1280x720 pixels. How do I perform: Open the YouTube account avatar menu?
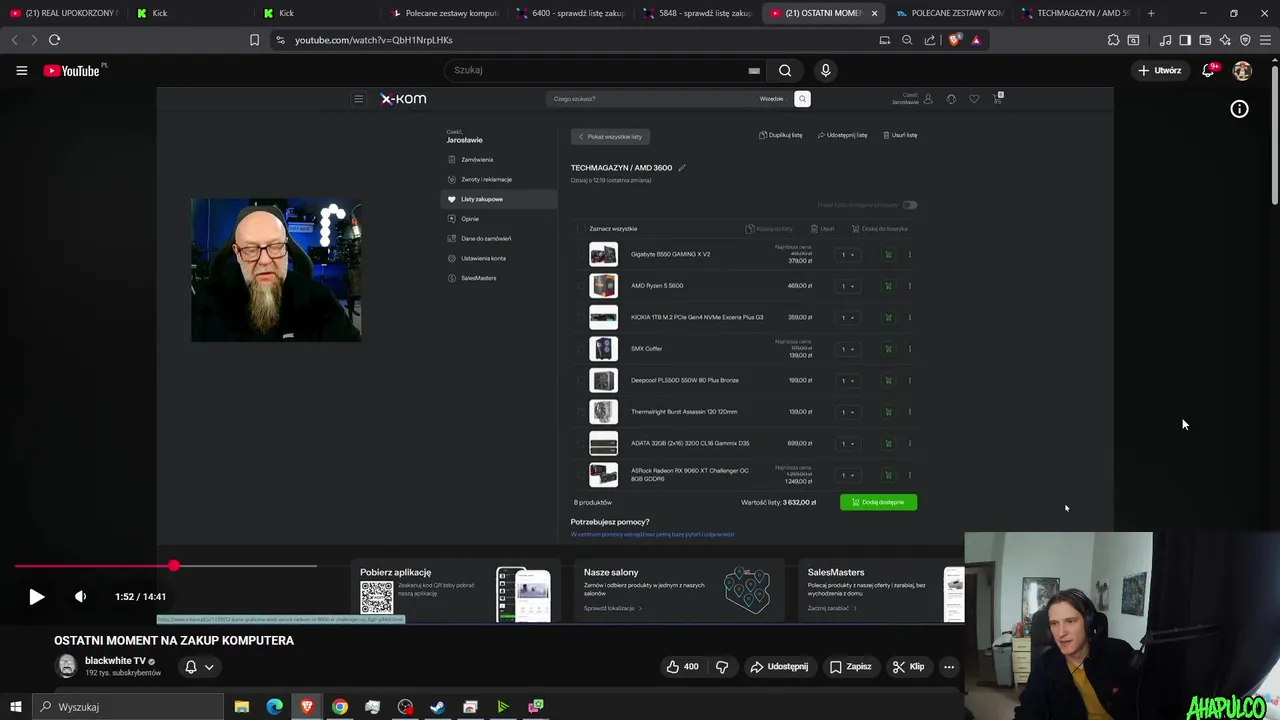(1242, 71)
